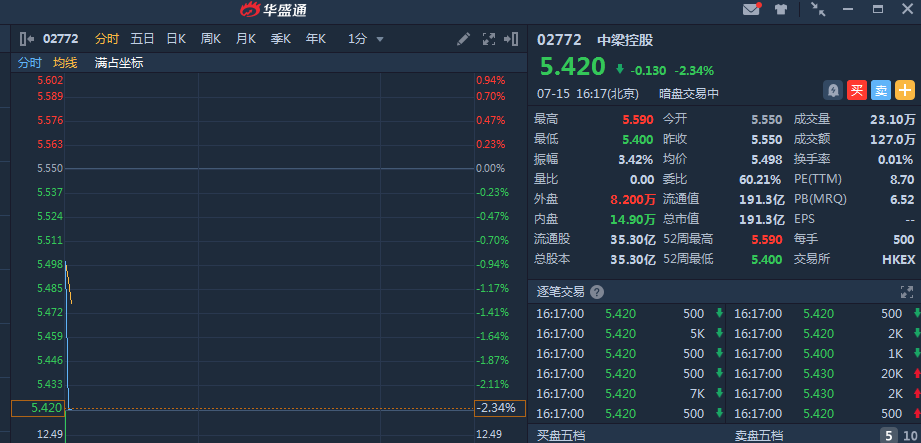Open the mail inbox envelope icon

(751, 10)
